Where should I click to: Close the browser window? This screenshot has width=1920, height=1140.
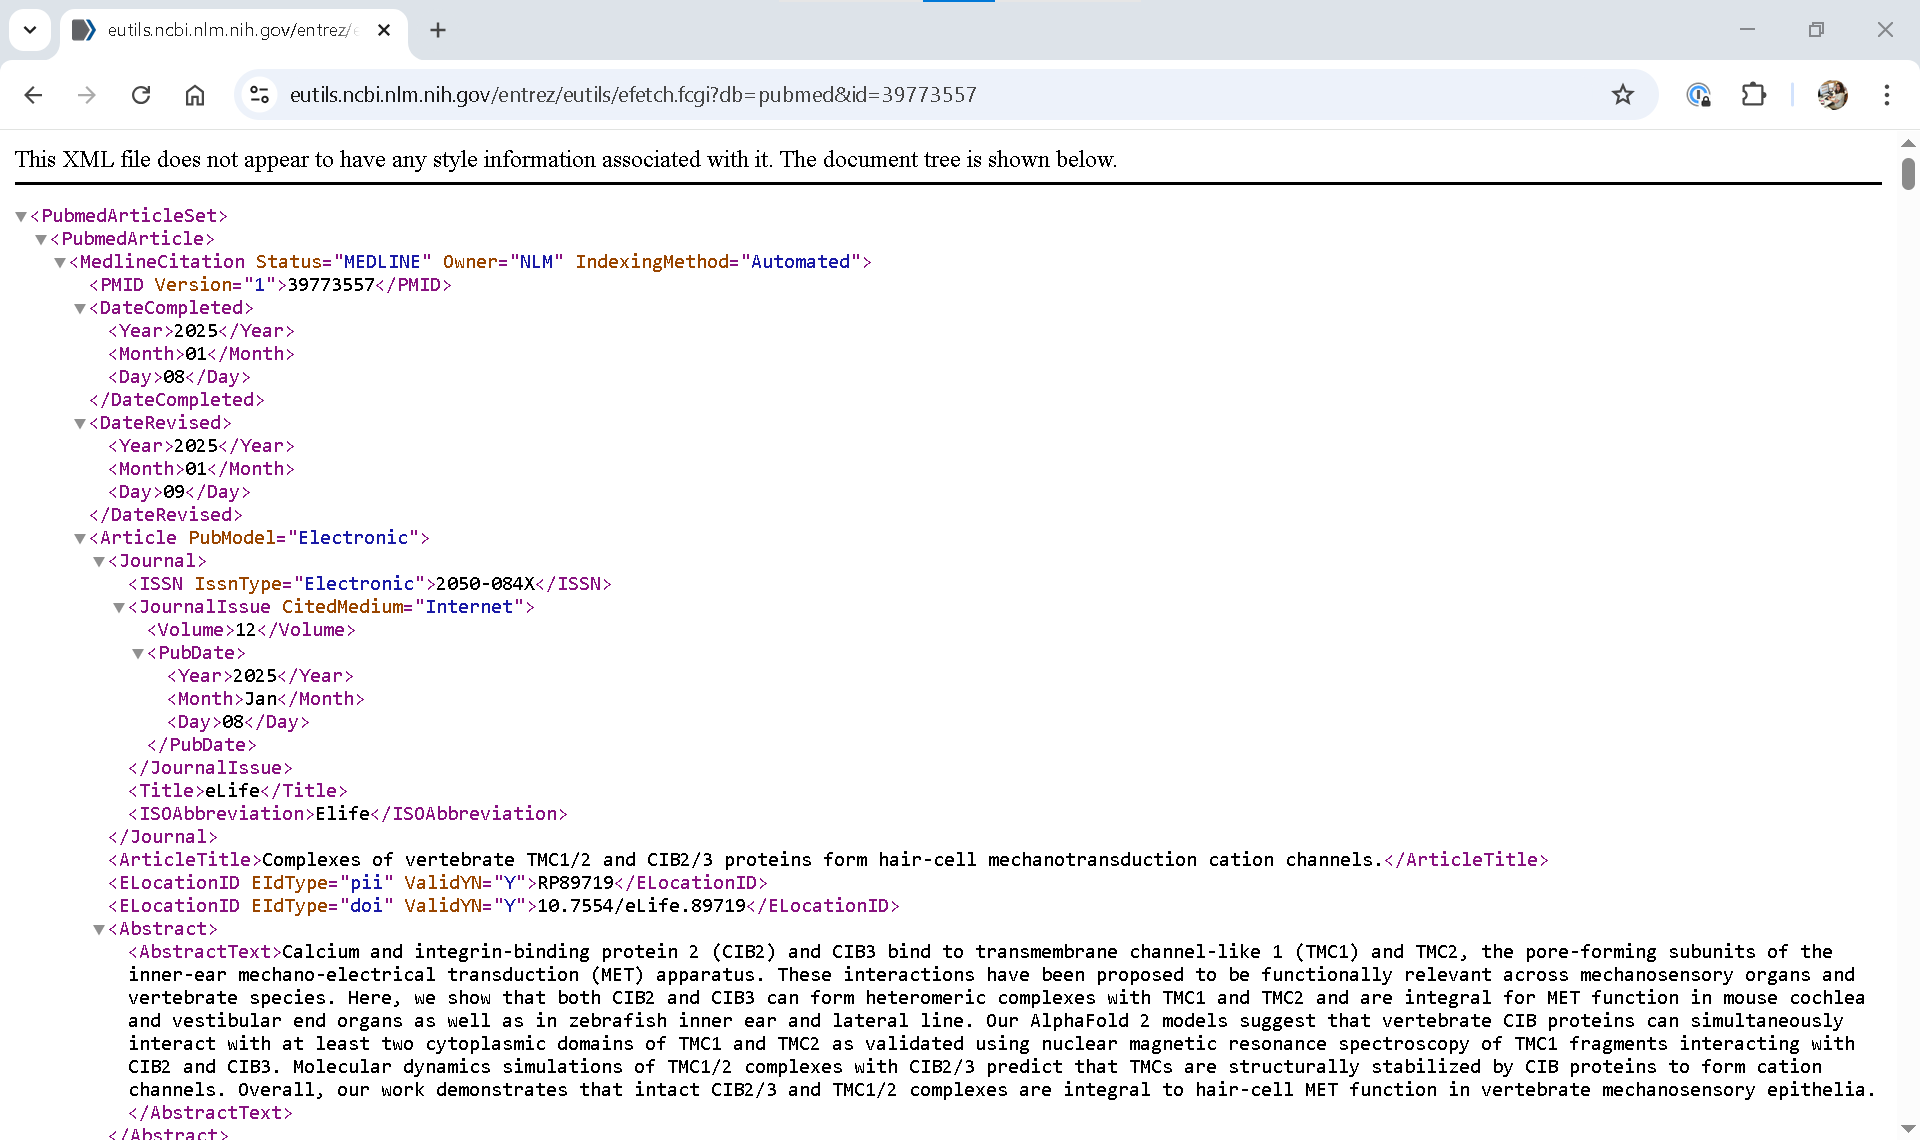pyautogui.click(x=1885, y=30)
